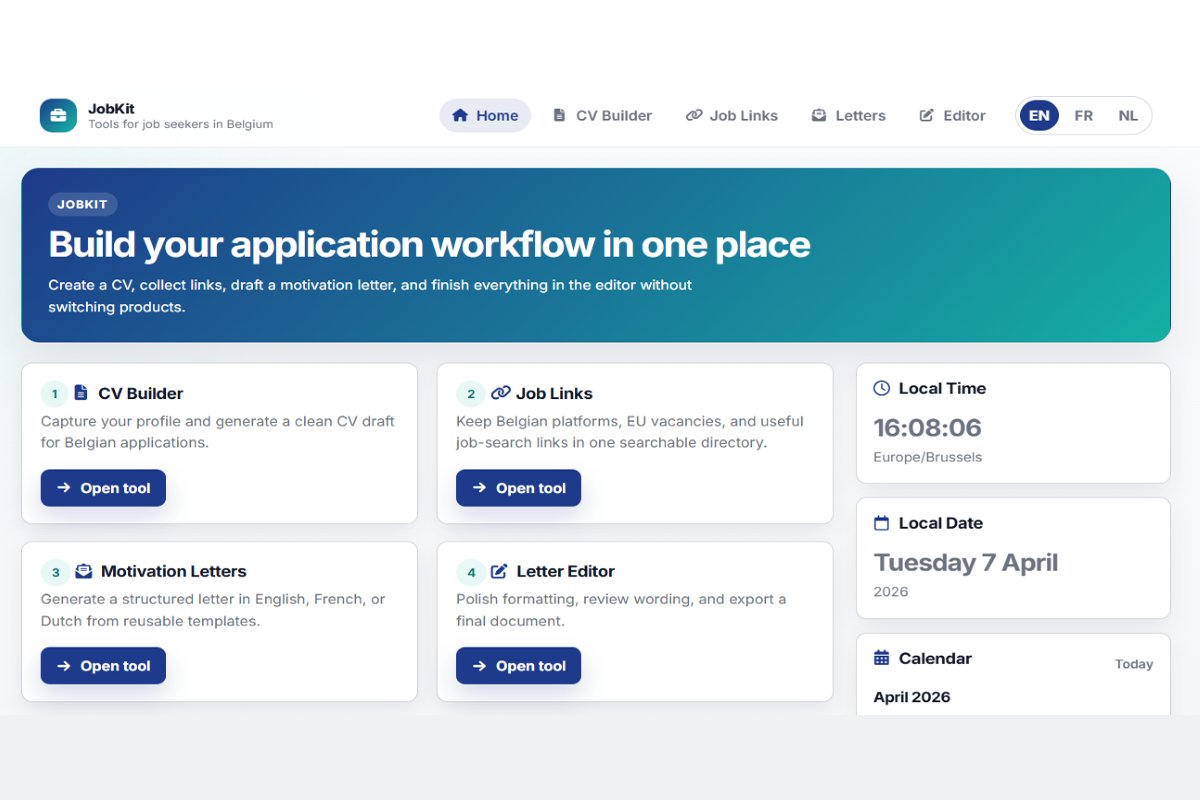Click the file icon in CV Builder nav tab
Screen dimensions: 1200x800
(x=559, y=115)
